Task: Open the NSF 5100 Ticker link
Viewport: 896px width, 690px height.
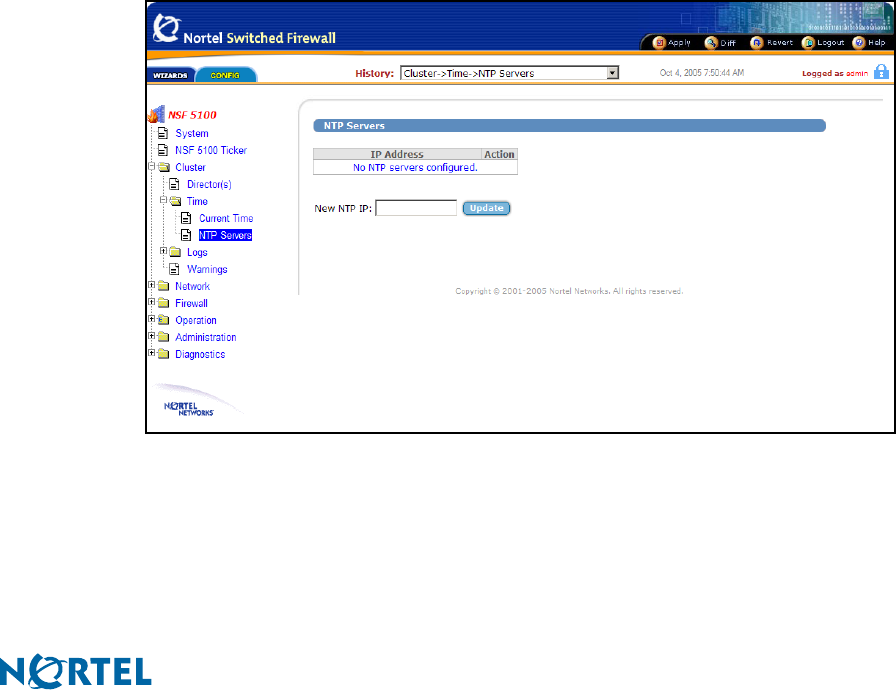Action: point(211,150)
